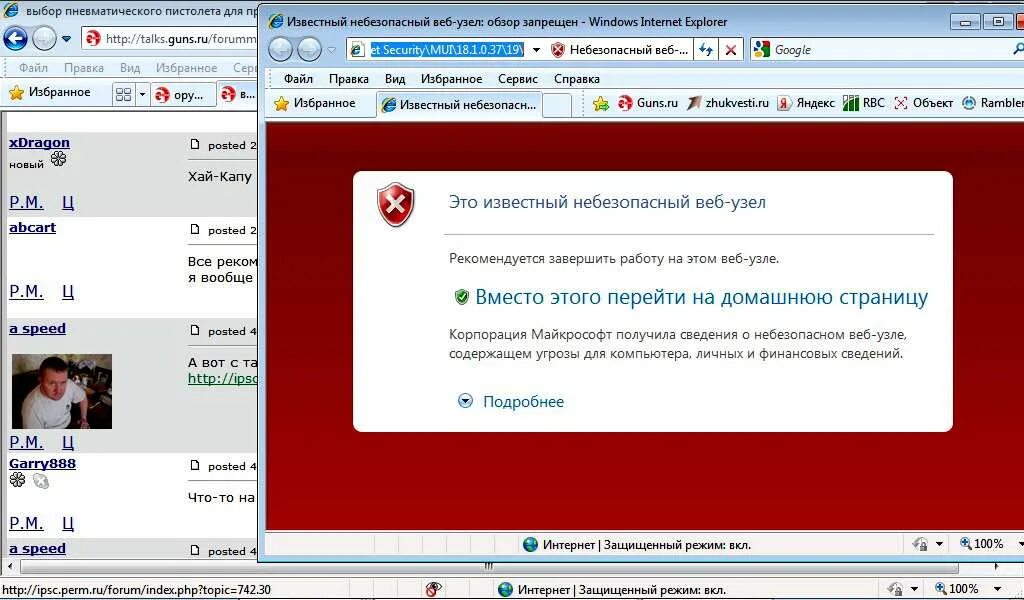This screenshot has height=600, width=1024.
Task: Open the Вид menu in the front window
Action: [x=394, y=79]
